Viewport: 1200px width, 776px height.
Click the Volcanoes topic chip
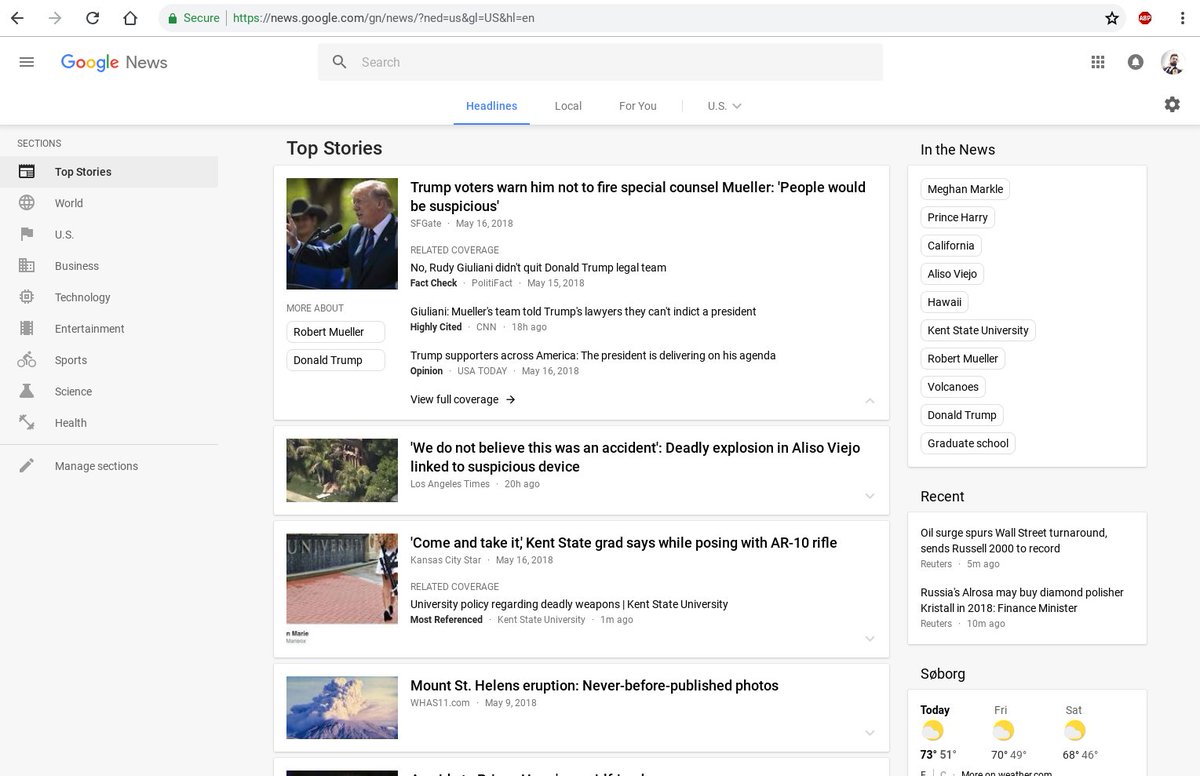click(953, 386)
